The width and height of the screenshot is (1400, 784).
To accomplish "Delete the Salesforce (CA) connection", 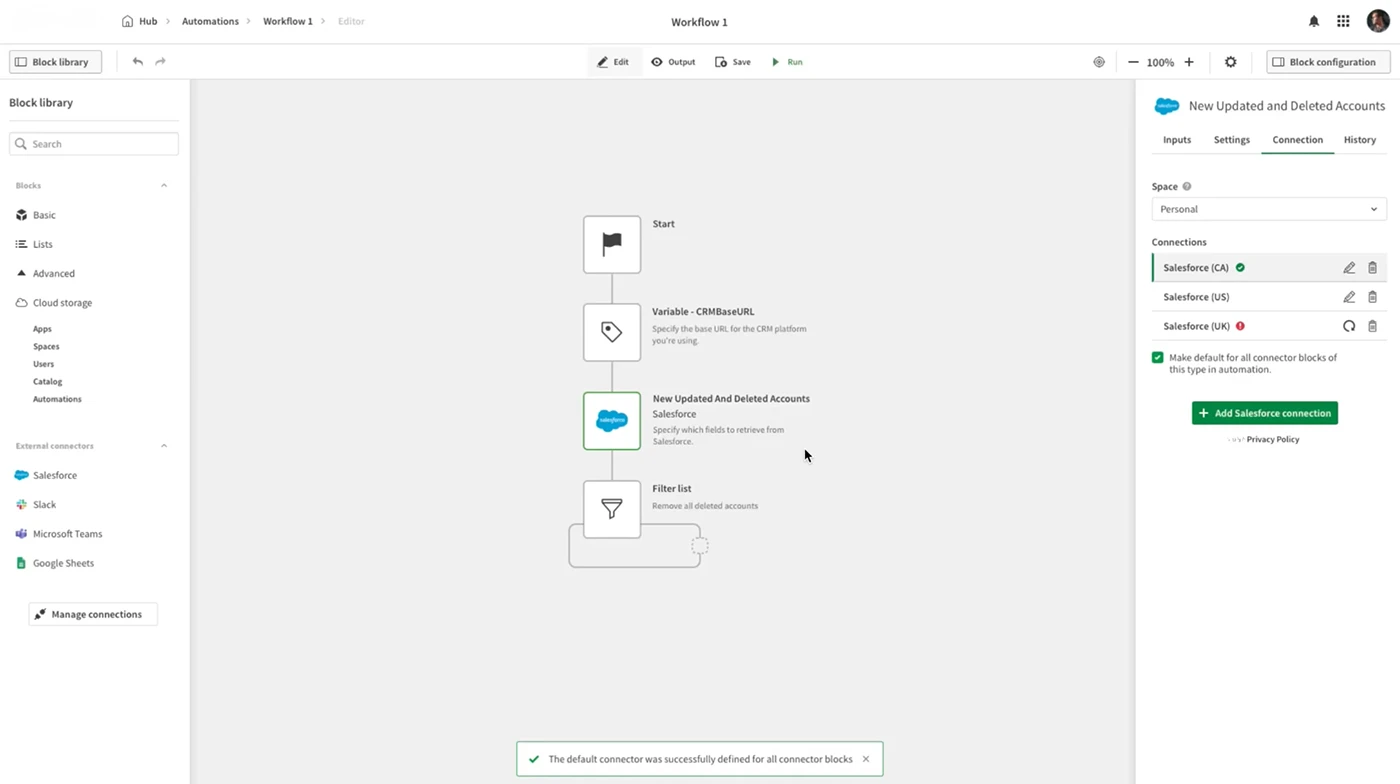I will tap(1372, 268).
